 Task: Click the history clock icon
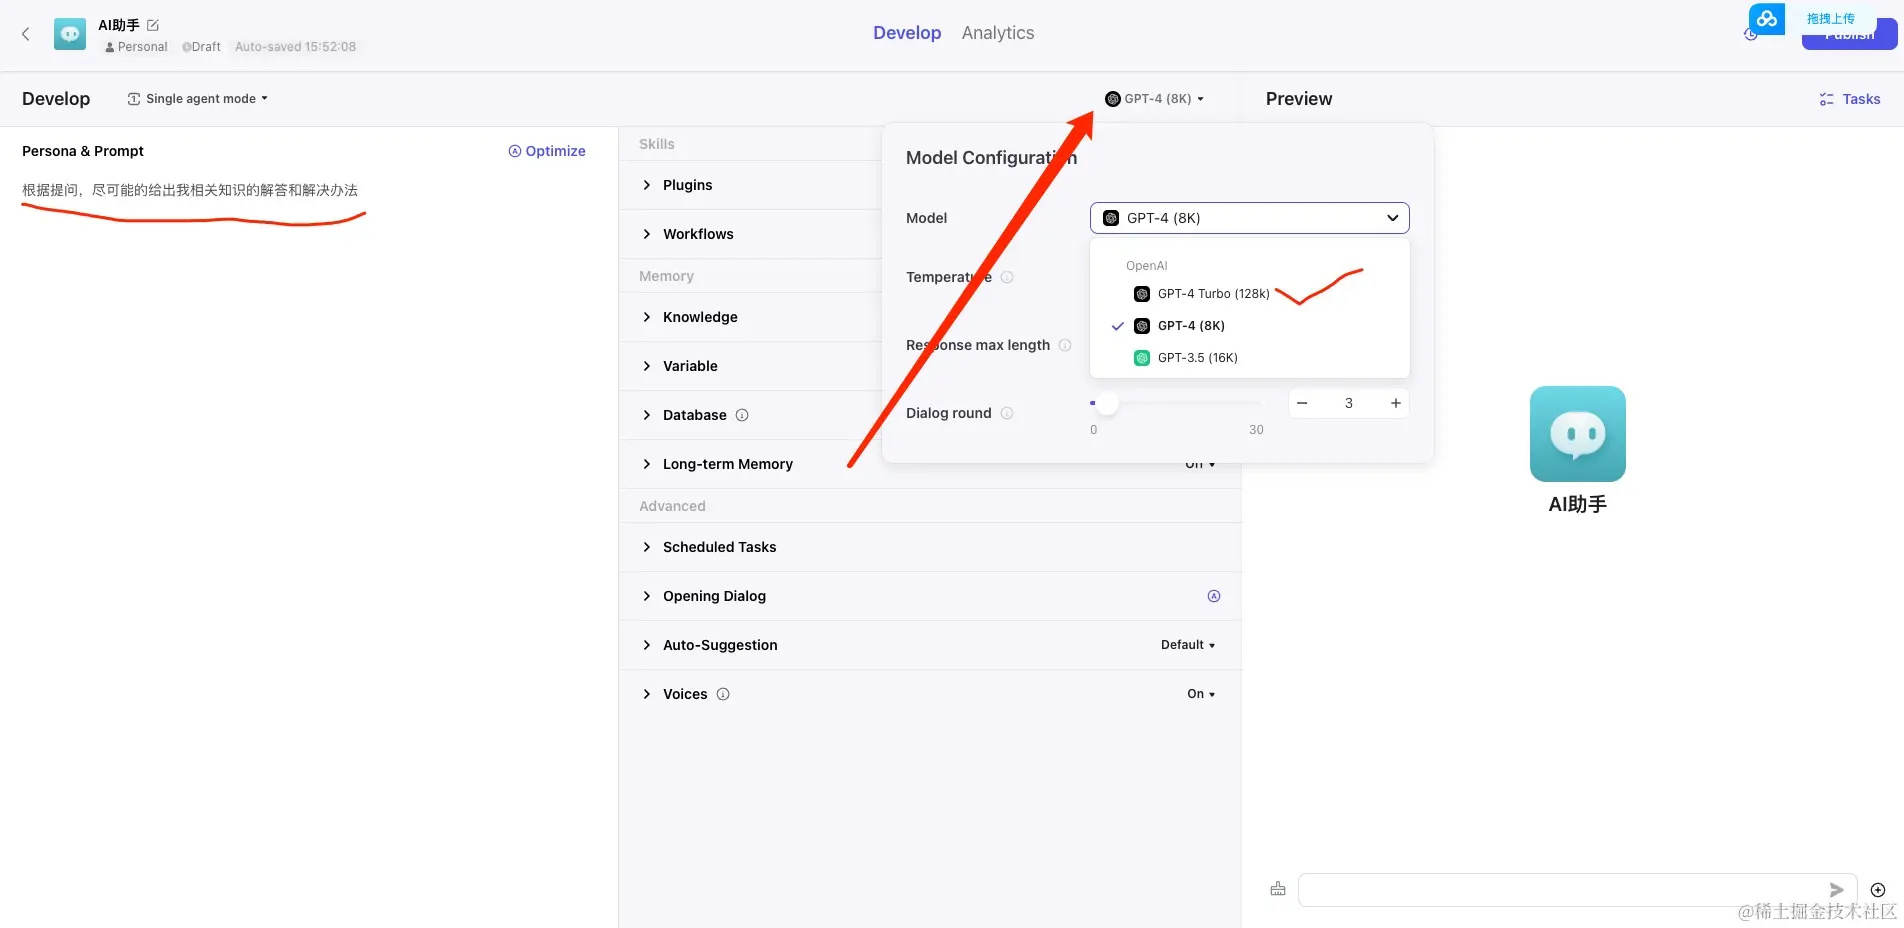[1751, 35]
